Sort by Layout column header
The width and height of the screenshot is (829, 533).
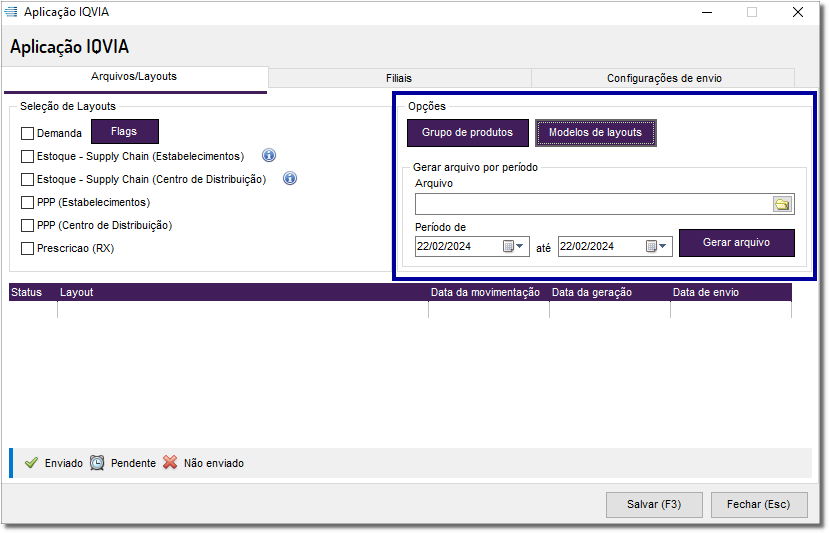click(243, 292)
